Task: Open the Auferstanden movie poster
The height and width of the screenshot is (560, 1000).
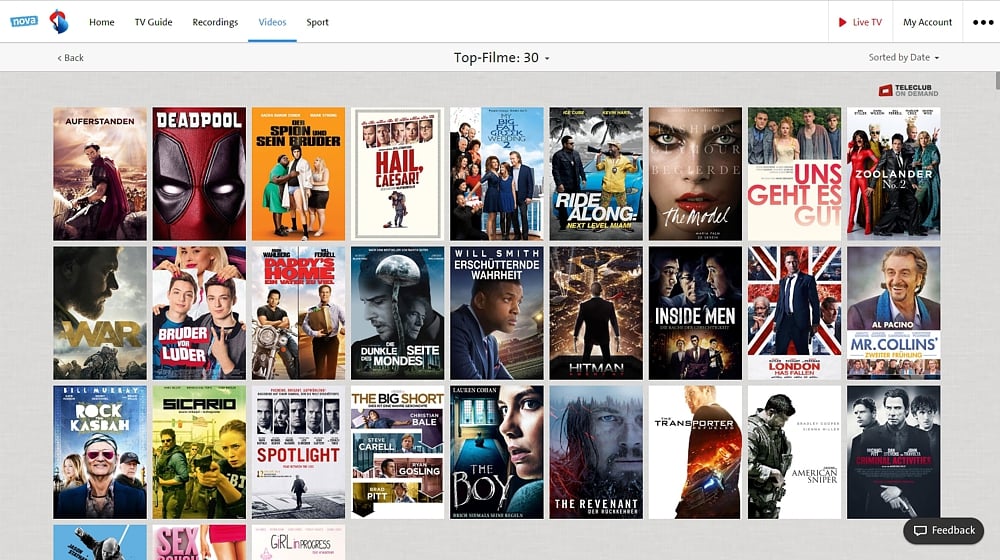Action: tap(99, 173)
